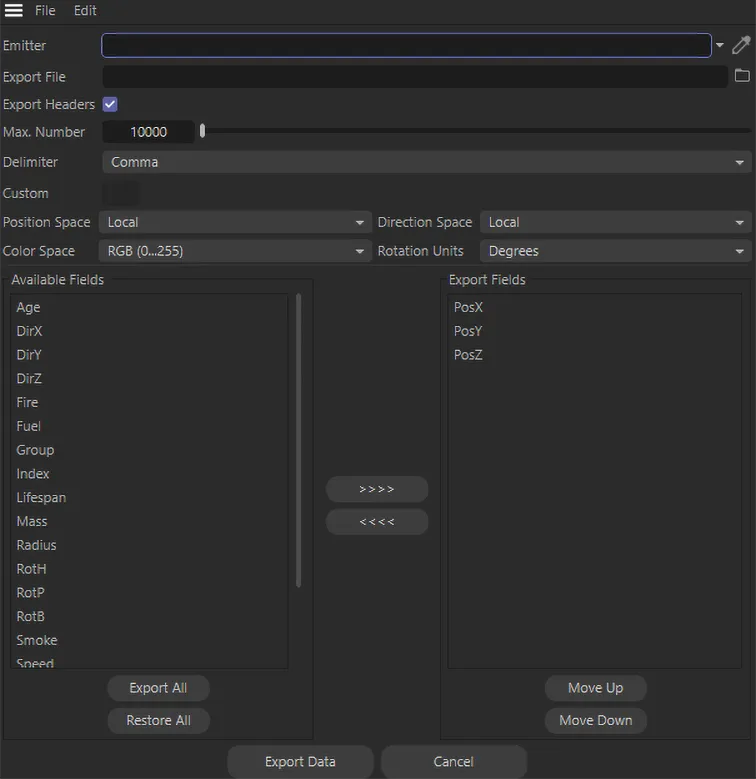Expand the Direction Space dropdown
Screen dimensions: 756x779
point(615,222)
